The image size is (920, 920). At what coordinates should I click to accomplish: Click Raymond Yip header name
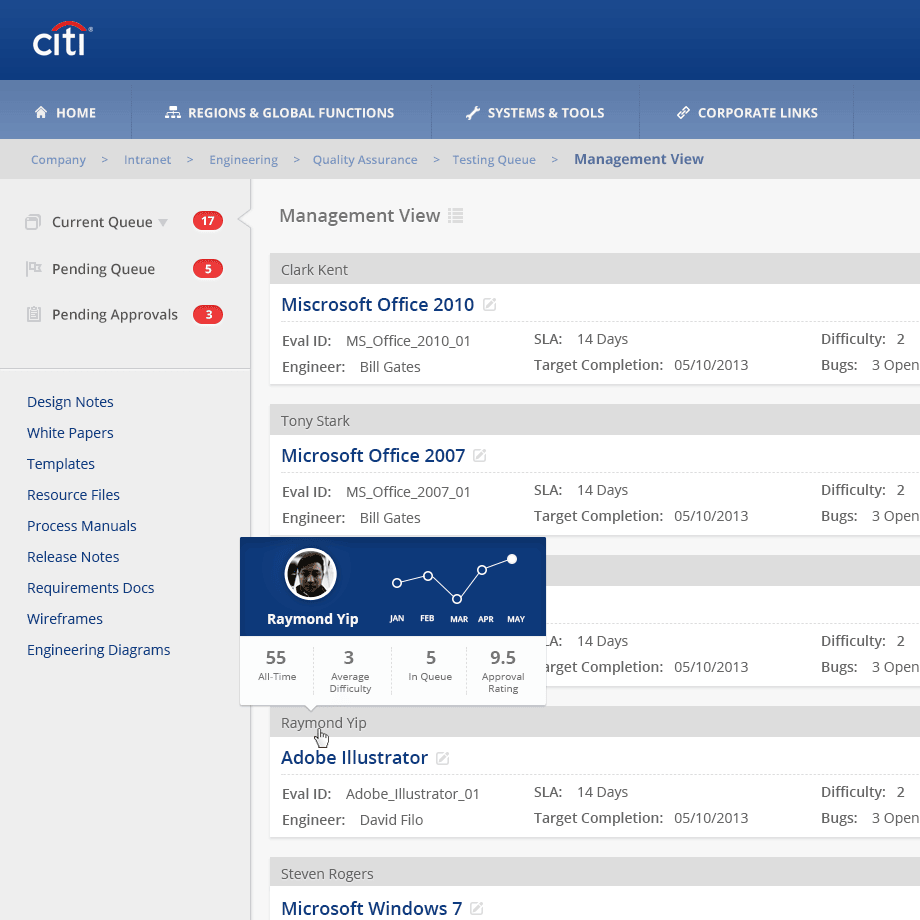pyautogui.click(x=323, y=723)
